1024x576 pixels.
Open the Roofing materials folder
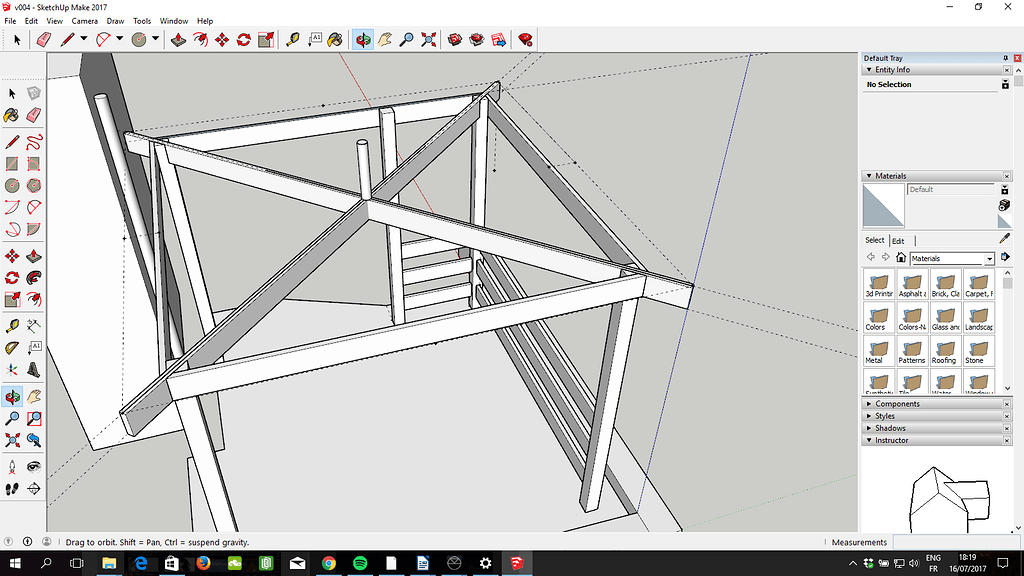click(944, 350)
